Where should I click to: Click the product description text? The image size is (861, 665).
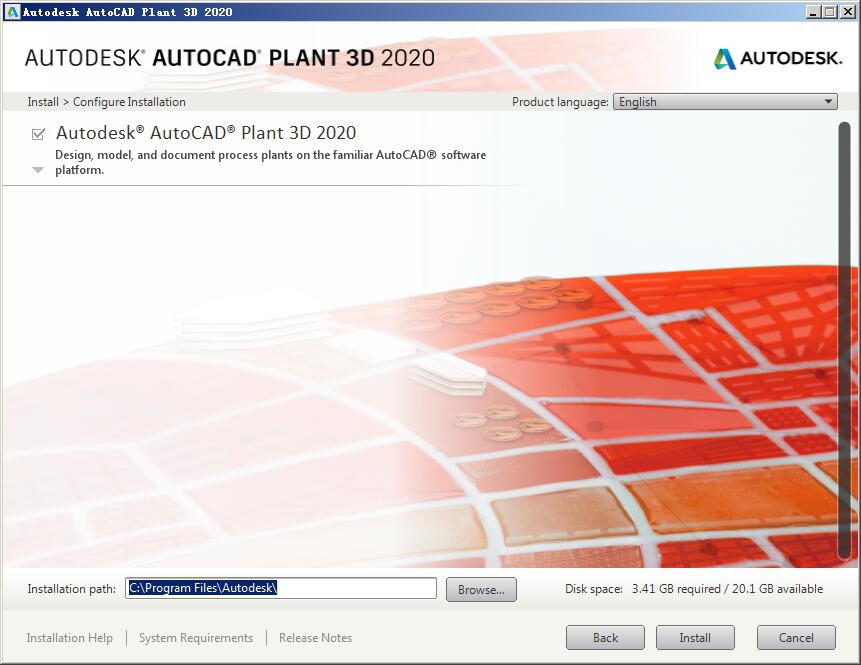click(x=270, y=162)
